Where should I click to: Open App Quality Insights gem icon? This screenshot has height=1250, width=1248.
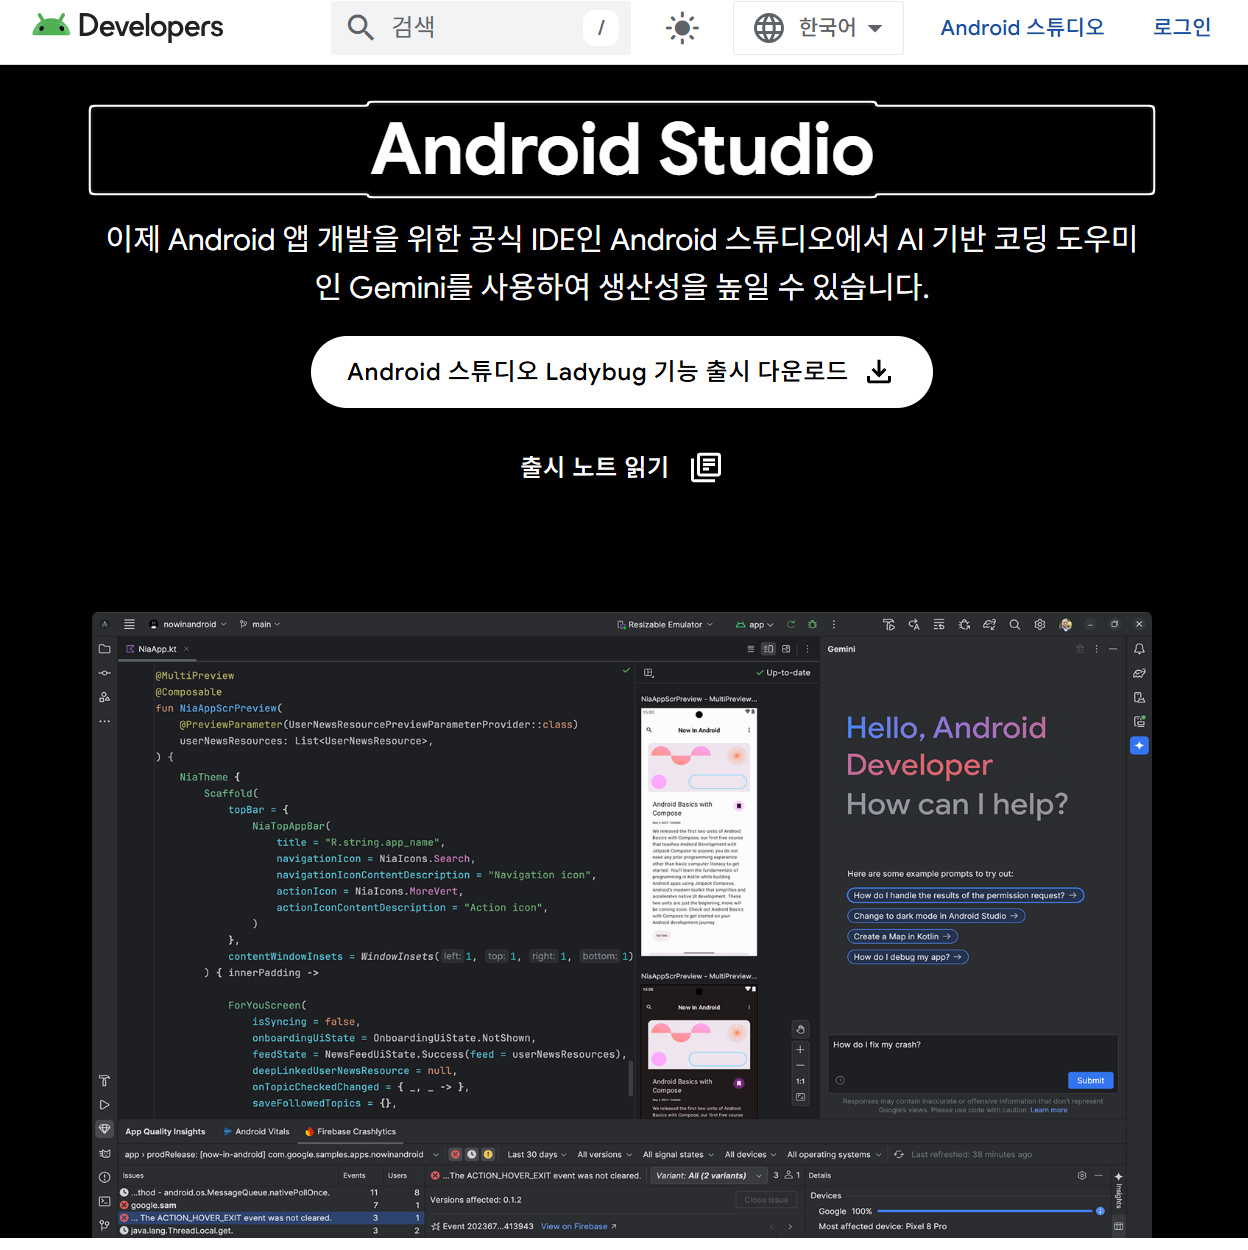point(104,1129)
